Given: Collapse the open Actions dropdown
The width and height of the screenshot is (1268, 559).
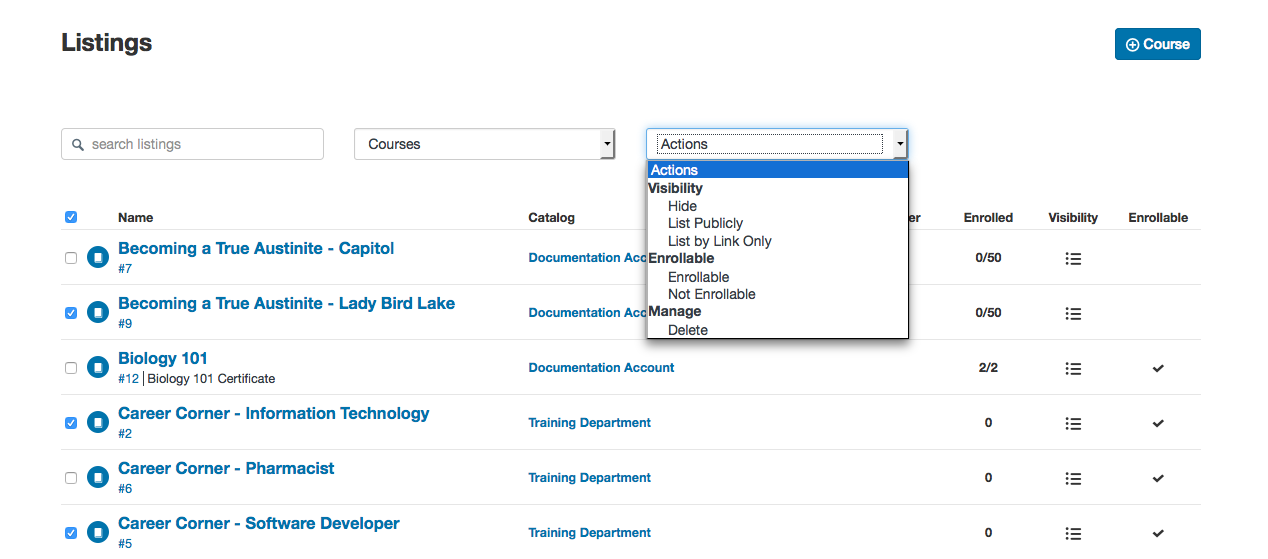Looking at the screenshot, I should tap(777, 144).
